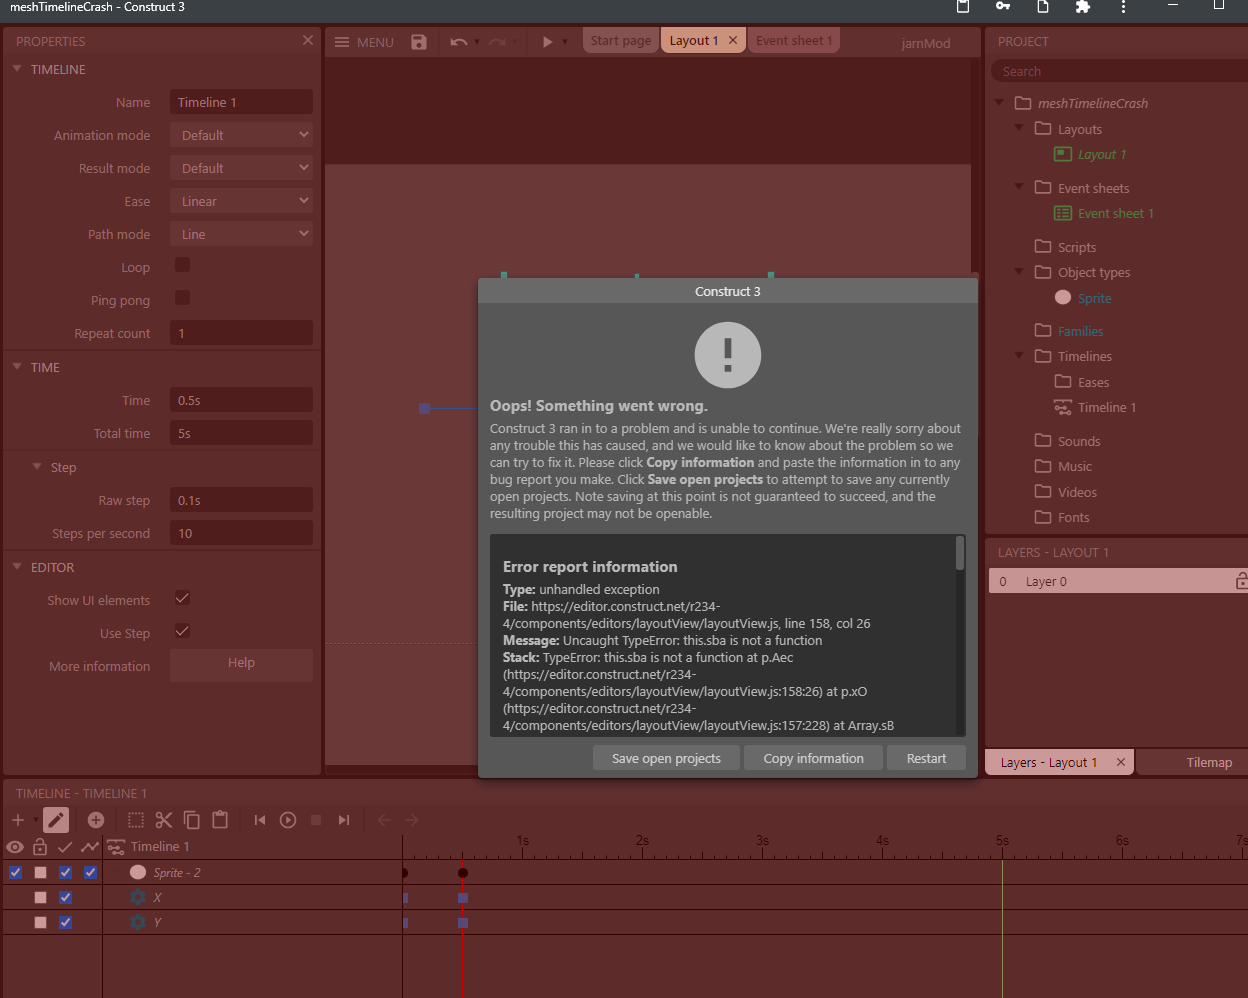This screenshot has height=998, width=1248.
Task: Click the Add track plus icon
Action: click(x=18, y=820)
